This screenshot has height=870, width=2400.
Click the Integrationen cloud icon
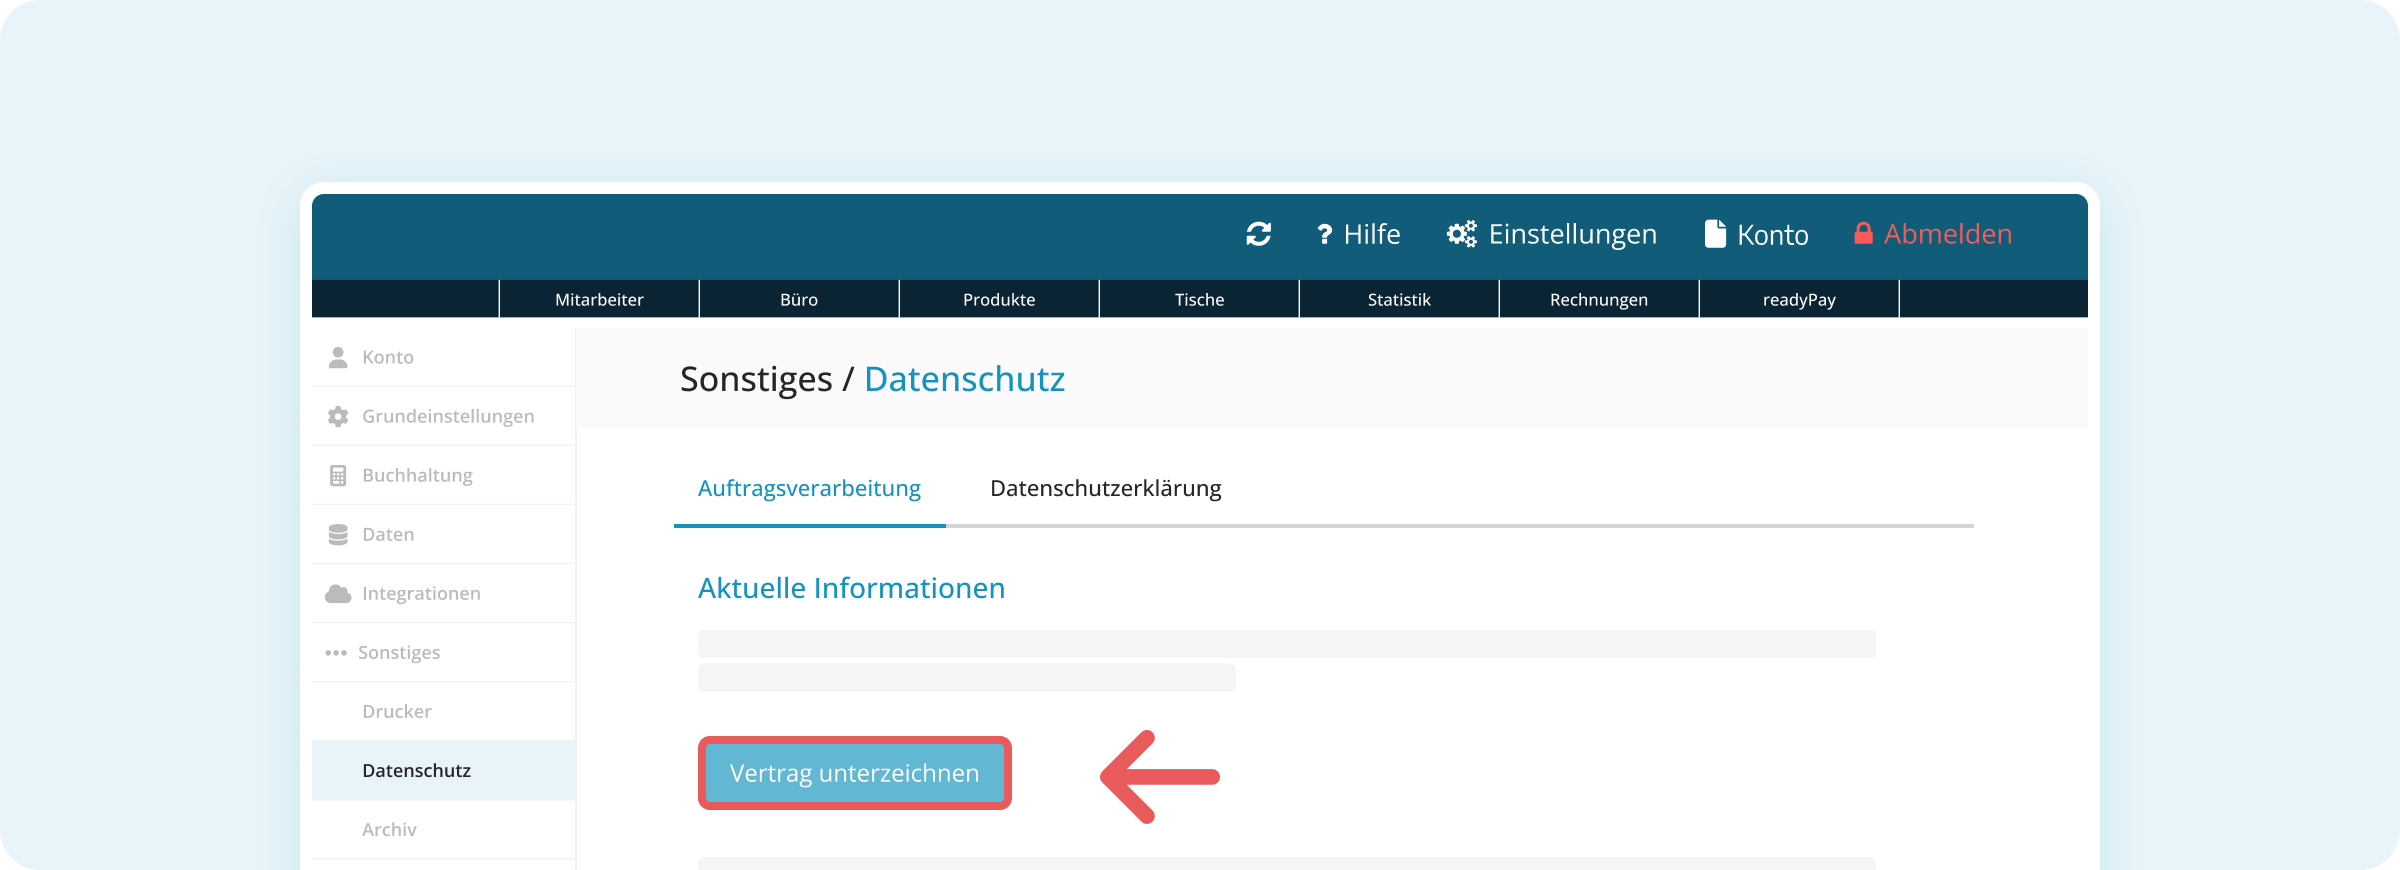click(338, 593)
